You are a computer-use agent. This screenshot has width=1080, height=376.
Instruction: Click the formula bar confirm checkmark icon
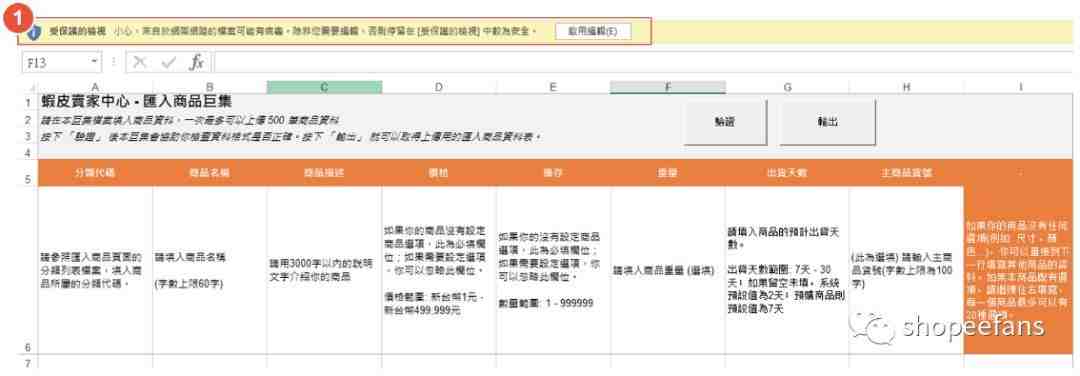pos(168,63)
